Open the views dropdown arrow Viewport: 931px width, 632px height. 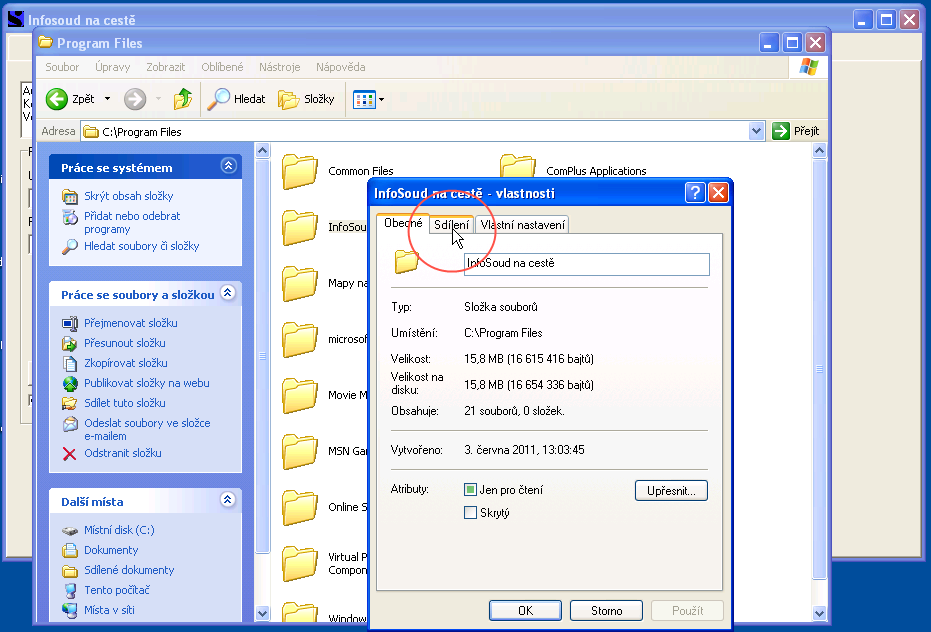click(381, 99)
